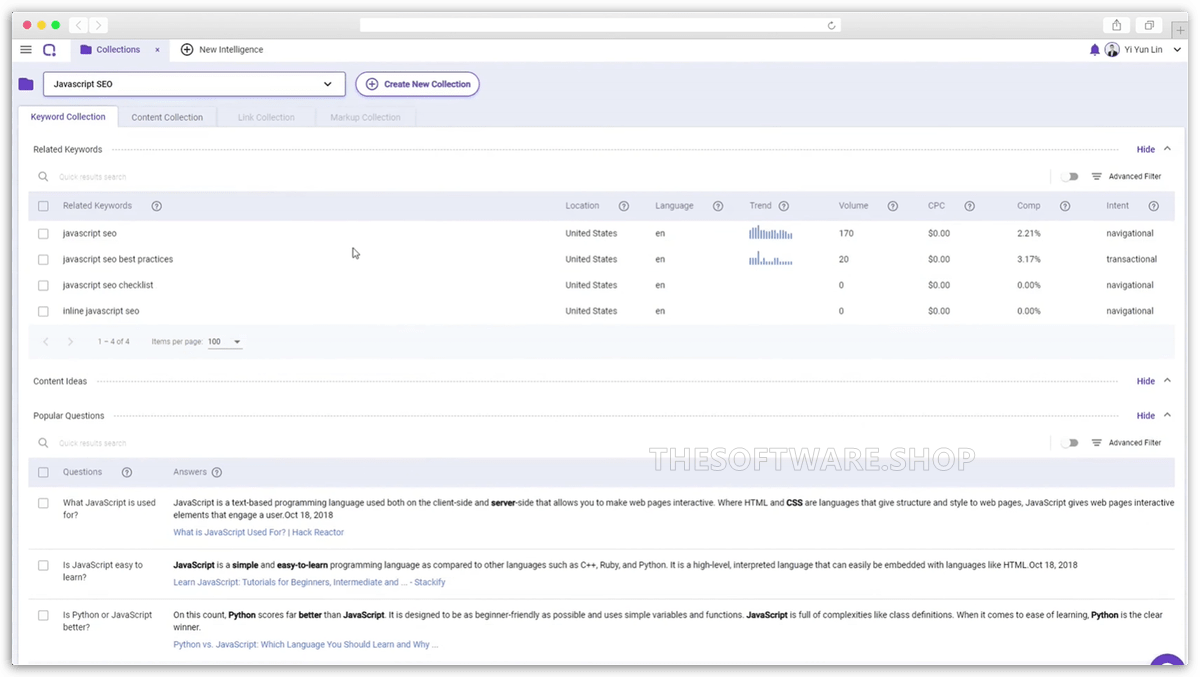Click Advanced Filter icon in Popular Questions

pyautogui.click(x=1097, y=442)
